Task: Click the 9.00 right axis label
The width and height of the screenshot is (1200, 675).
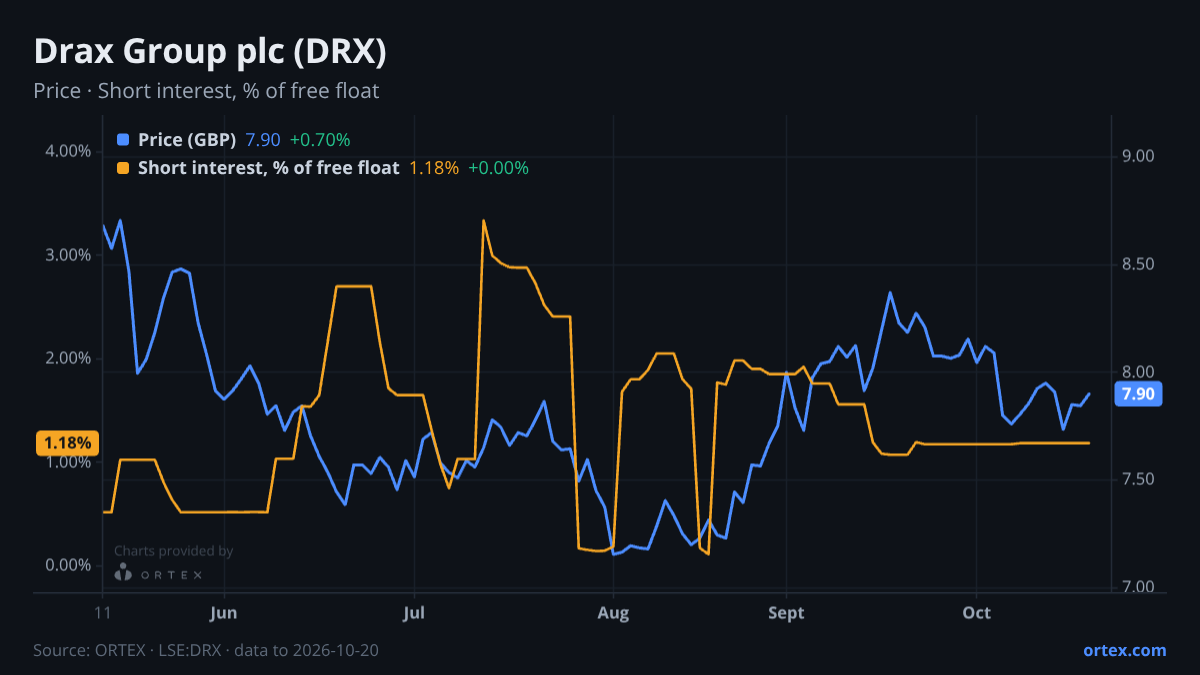Action: (x=1139, y=156)
